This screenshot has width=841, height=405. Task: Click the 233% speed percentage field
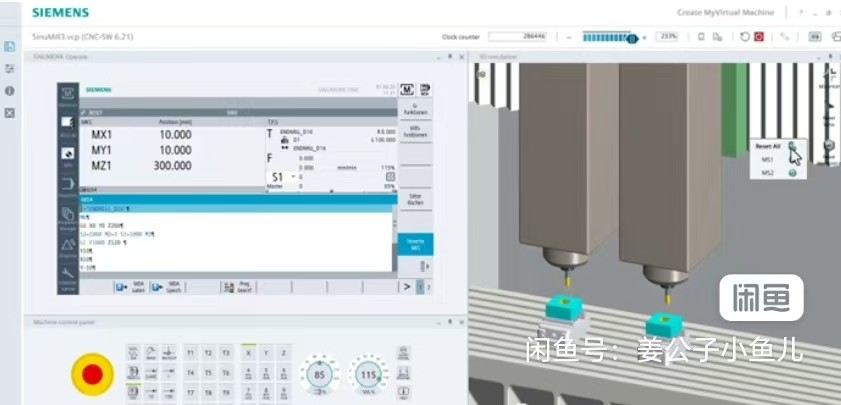click(x=667, y=36)
